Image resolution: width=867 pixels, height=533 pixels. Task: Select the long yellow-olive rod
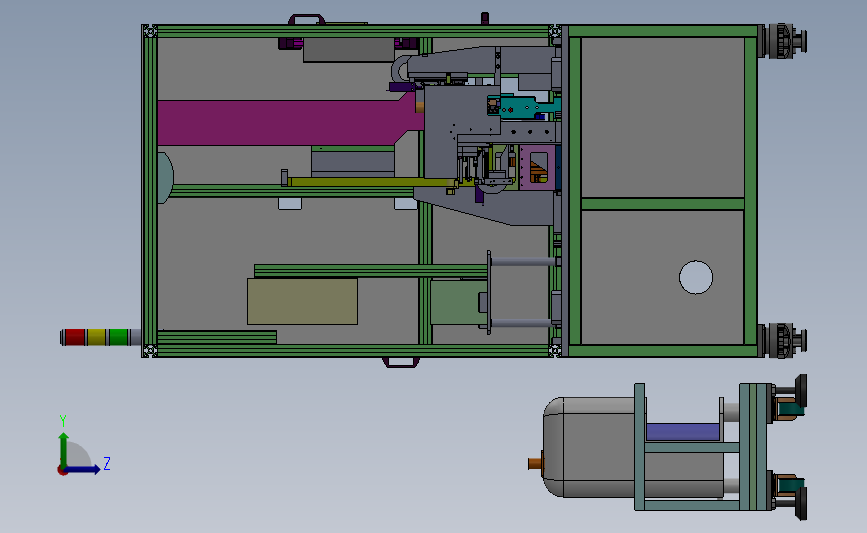(370, 182)
